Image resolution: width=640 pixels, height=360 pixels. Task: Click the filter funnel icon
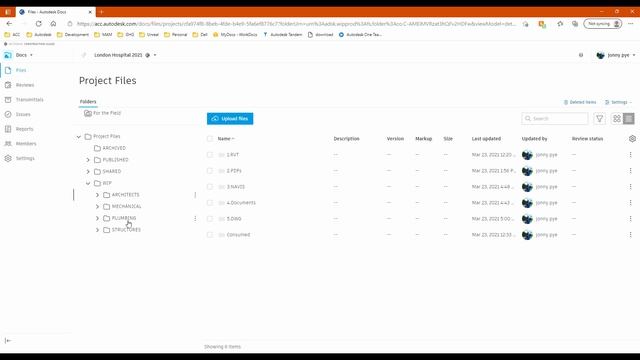599,118
